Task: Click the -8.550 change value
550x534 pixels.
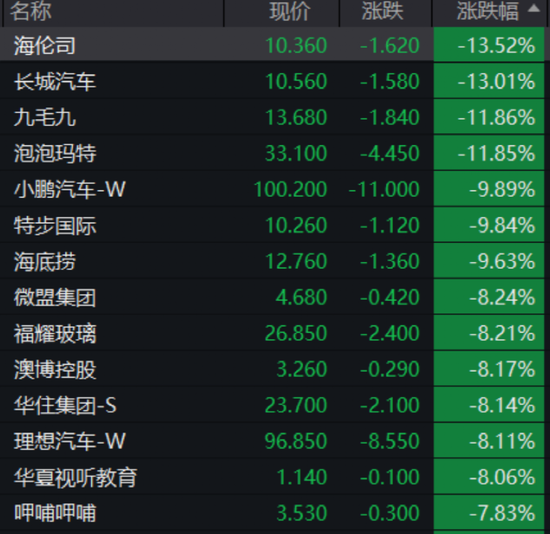Action: point(390,441)
